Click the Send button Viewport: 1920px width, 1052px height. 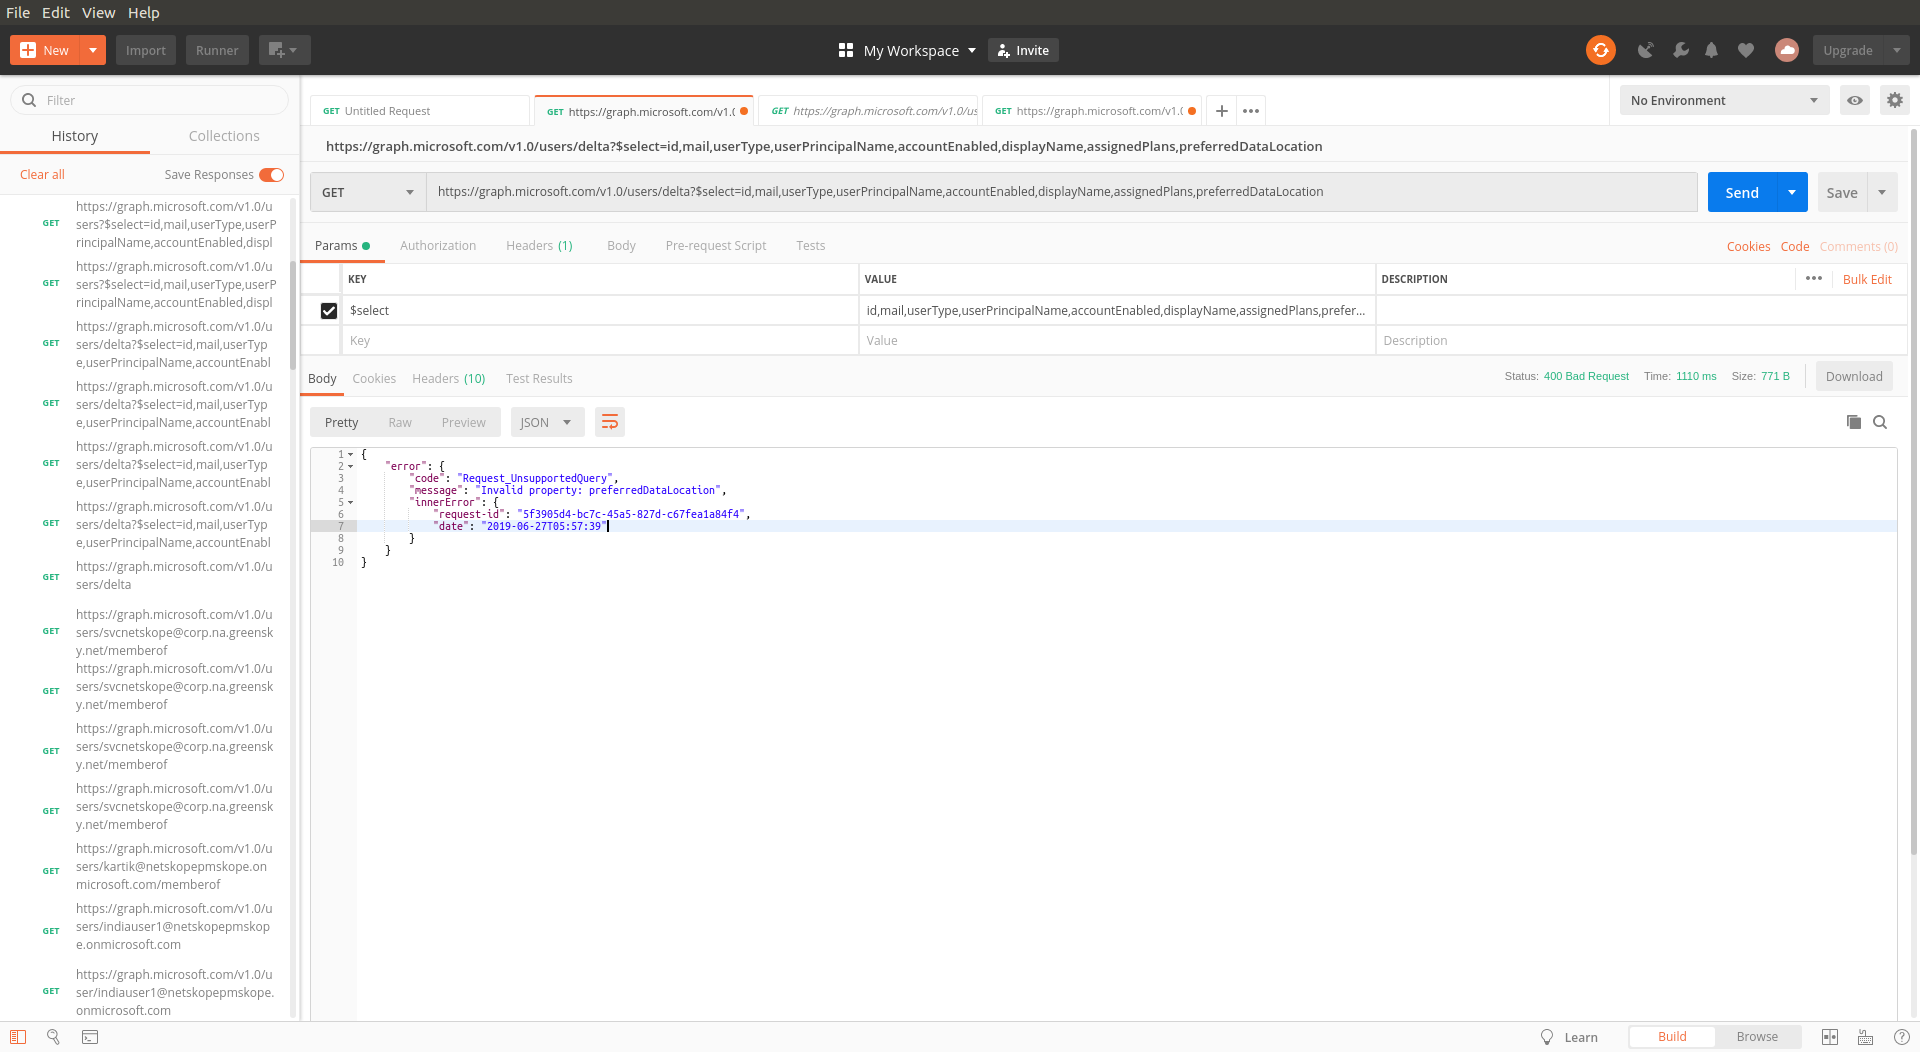1741,191
